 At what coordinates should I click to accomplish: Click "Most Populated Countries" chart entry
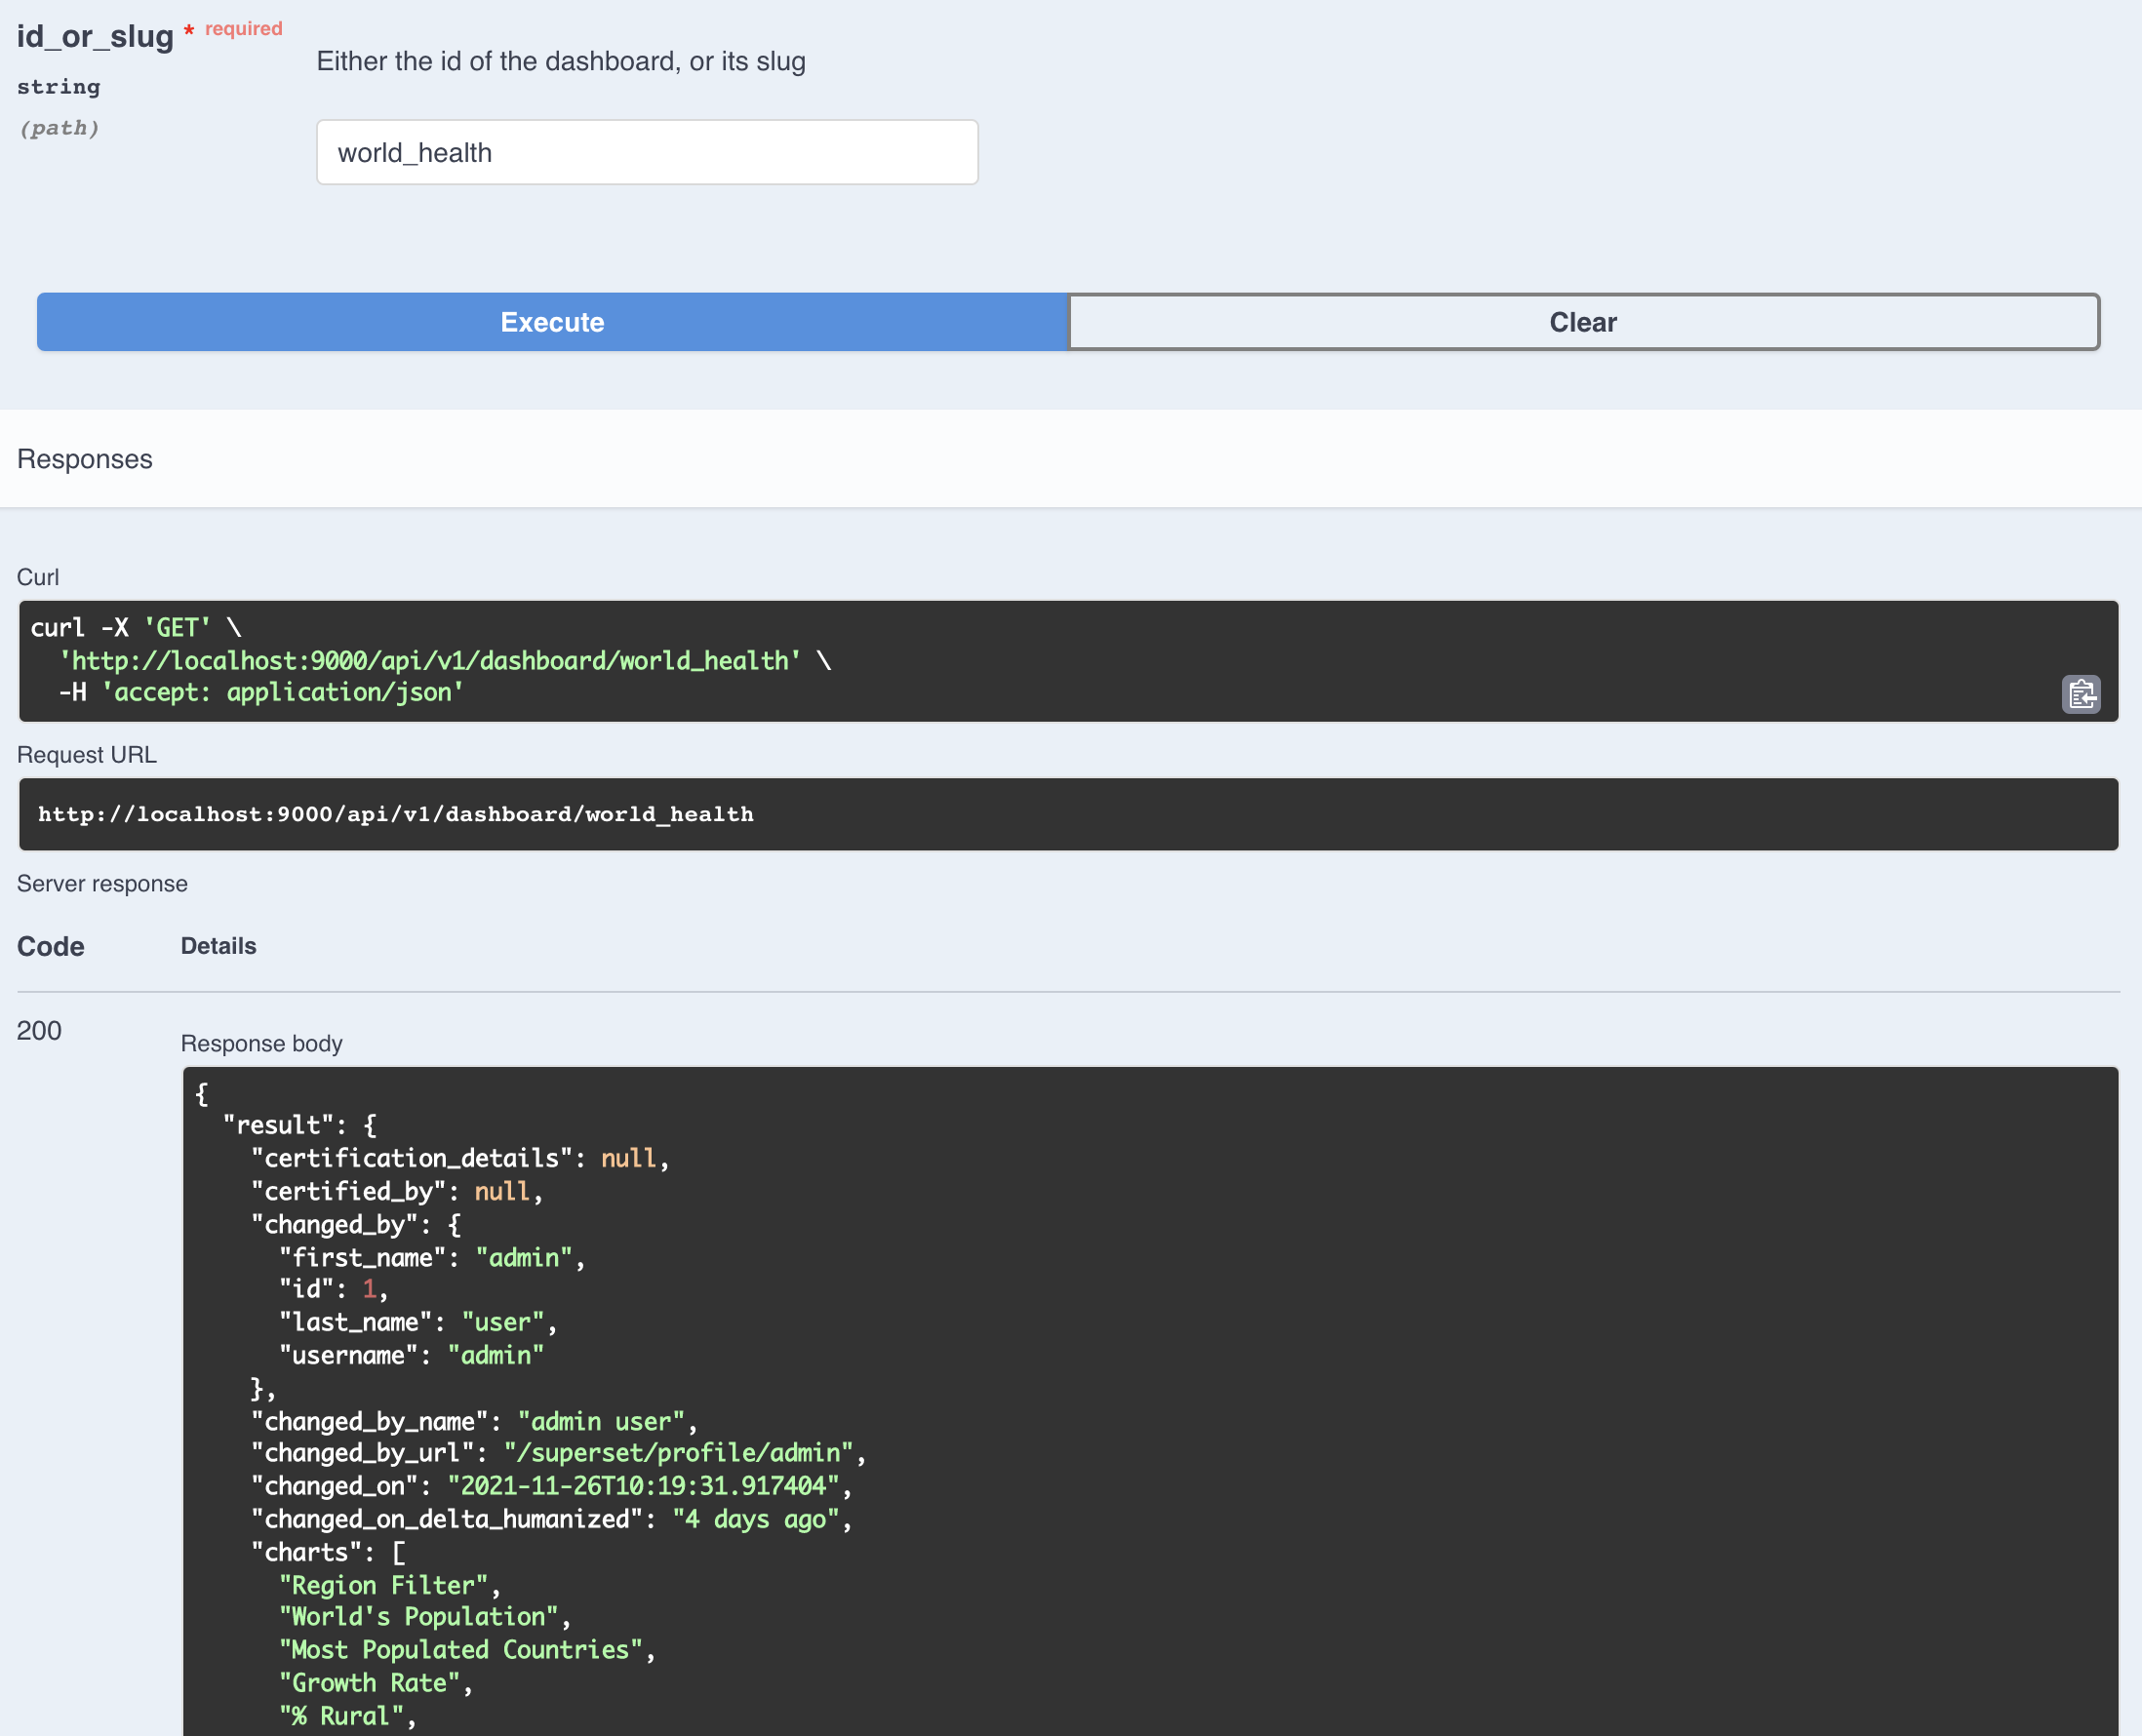click(461, 1650)
